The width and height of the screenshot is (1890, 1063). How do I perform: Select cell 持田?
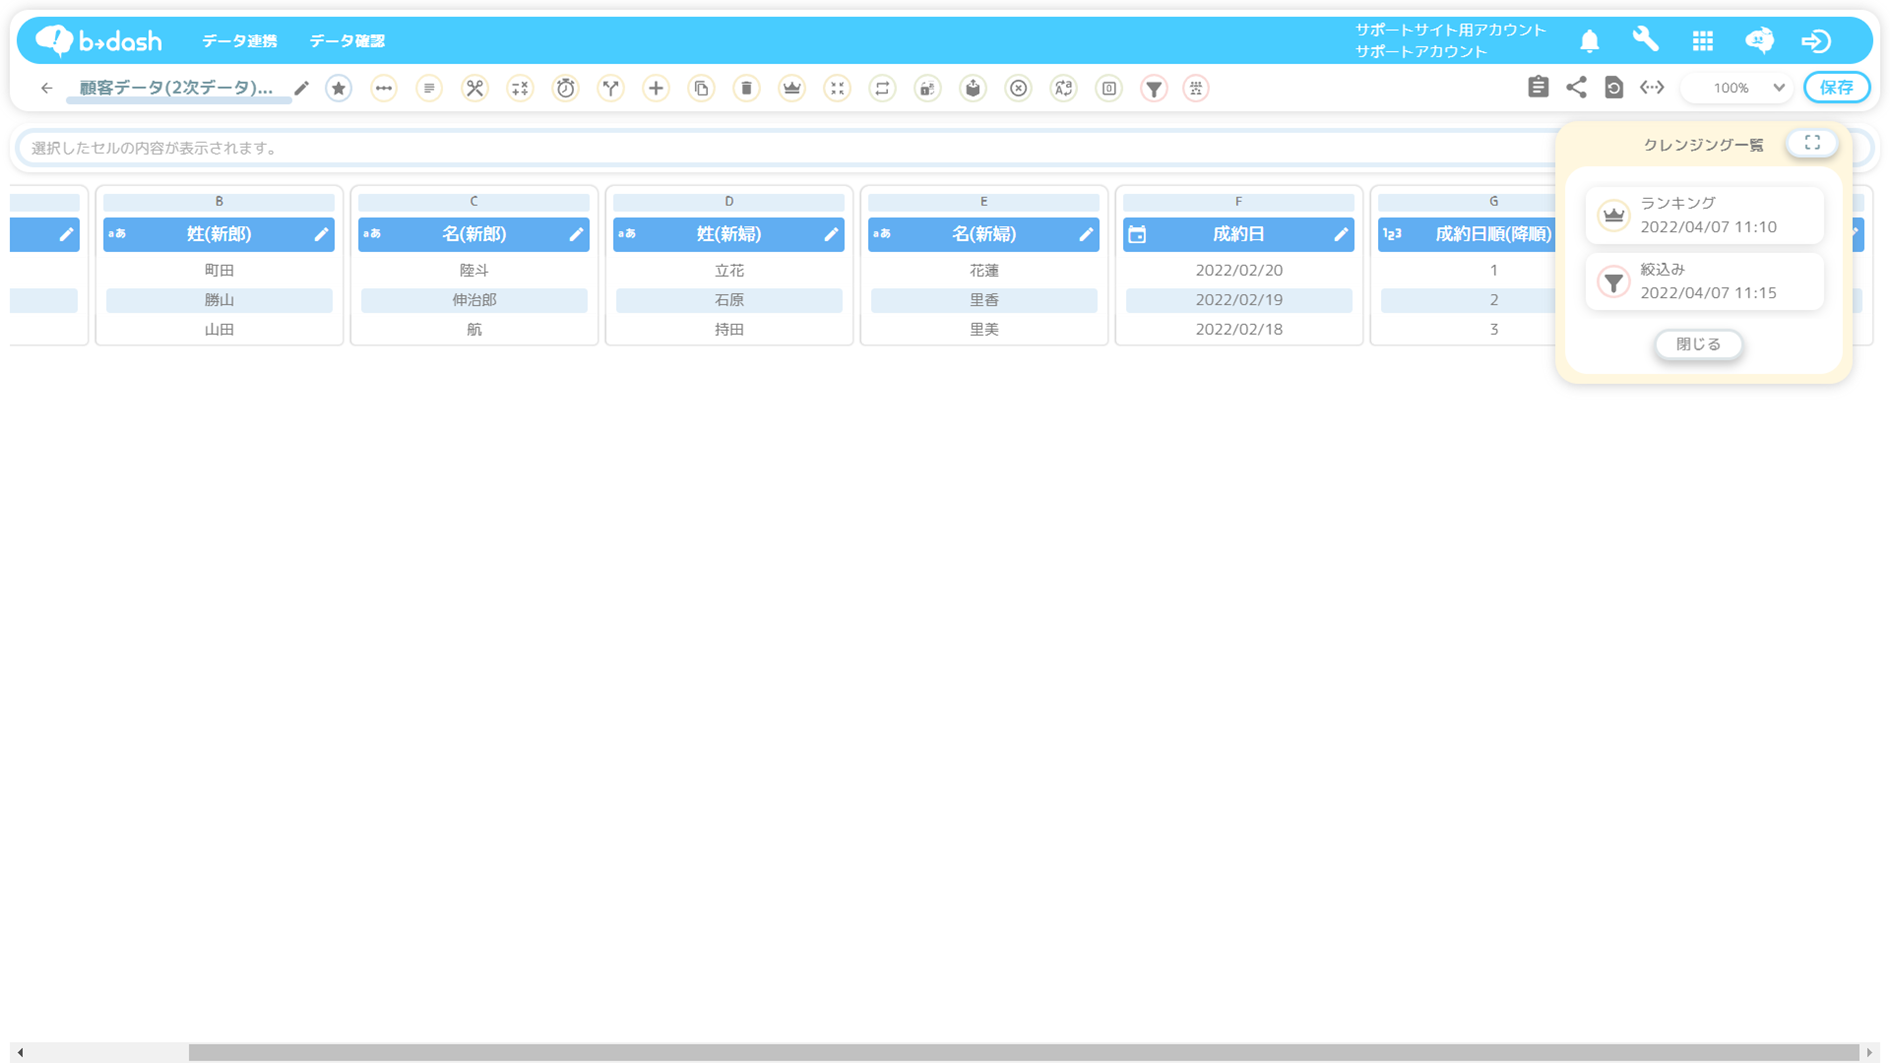pyautogui.click(x=729, y=329)
